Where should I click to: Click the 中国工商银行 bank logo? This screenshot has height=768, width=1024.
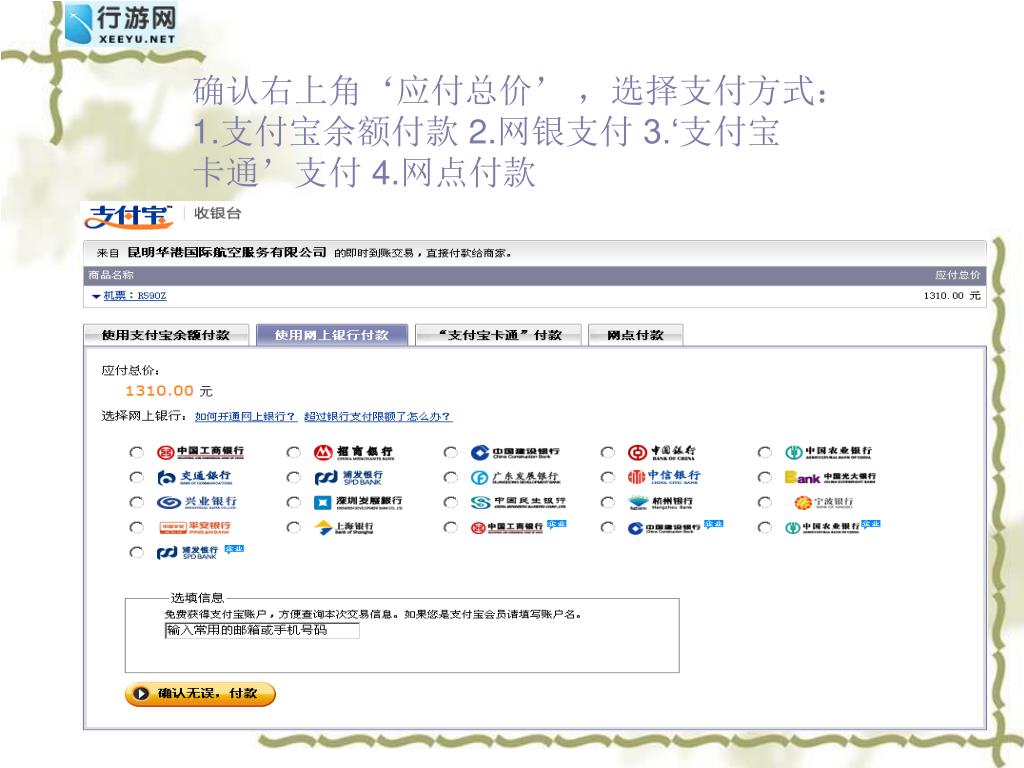(x=200, y=452)
